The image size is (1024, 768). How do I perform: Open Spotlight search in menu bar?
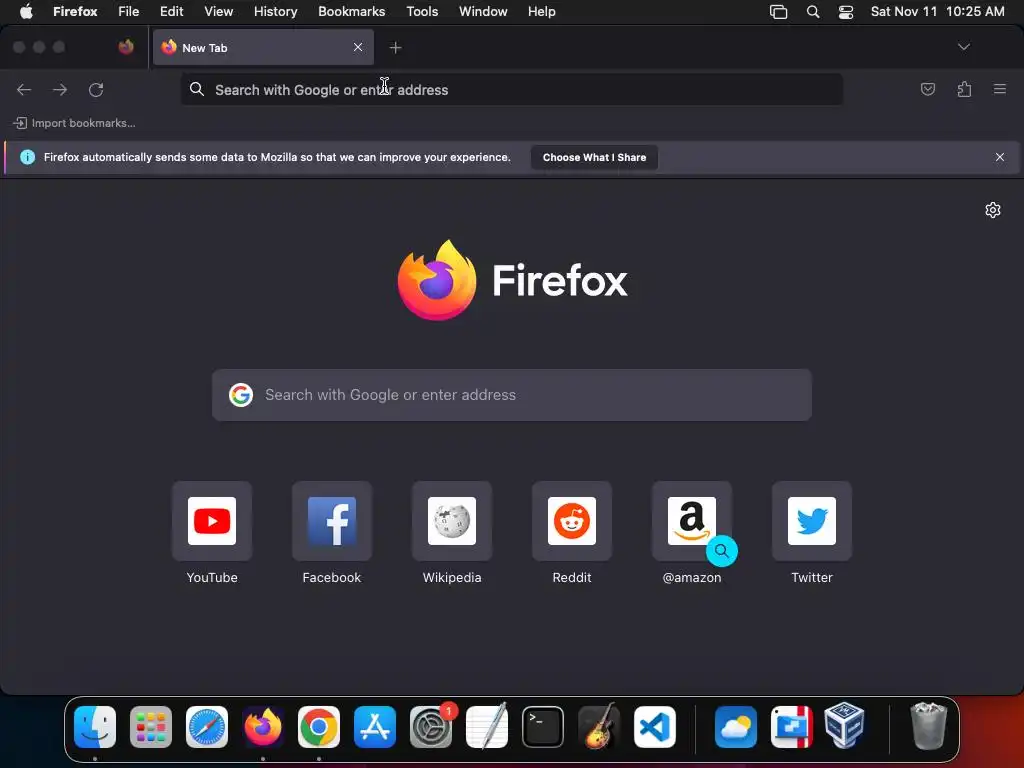812,12
